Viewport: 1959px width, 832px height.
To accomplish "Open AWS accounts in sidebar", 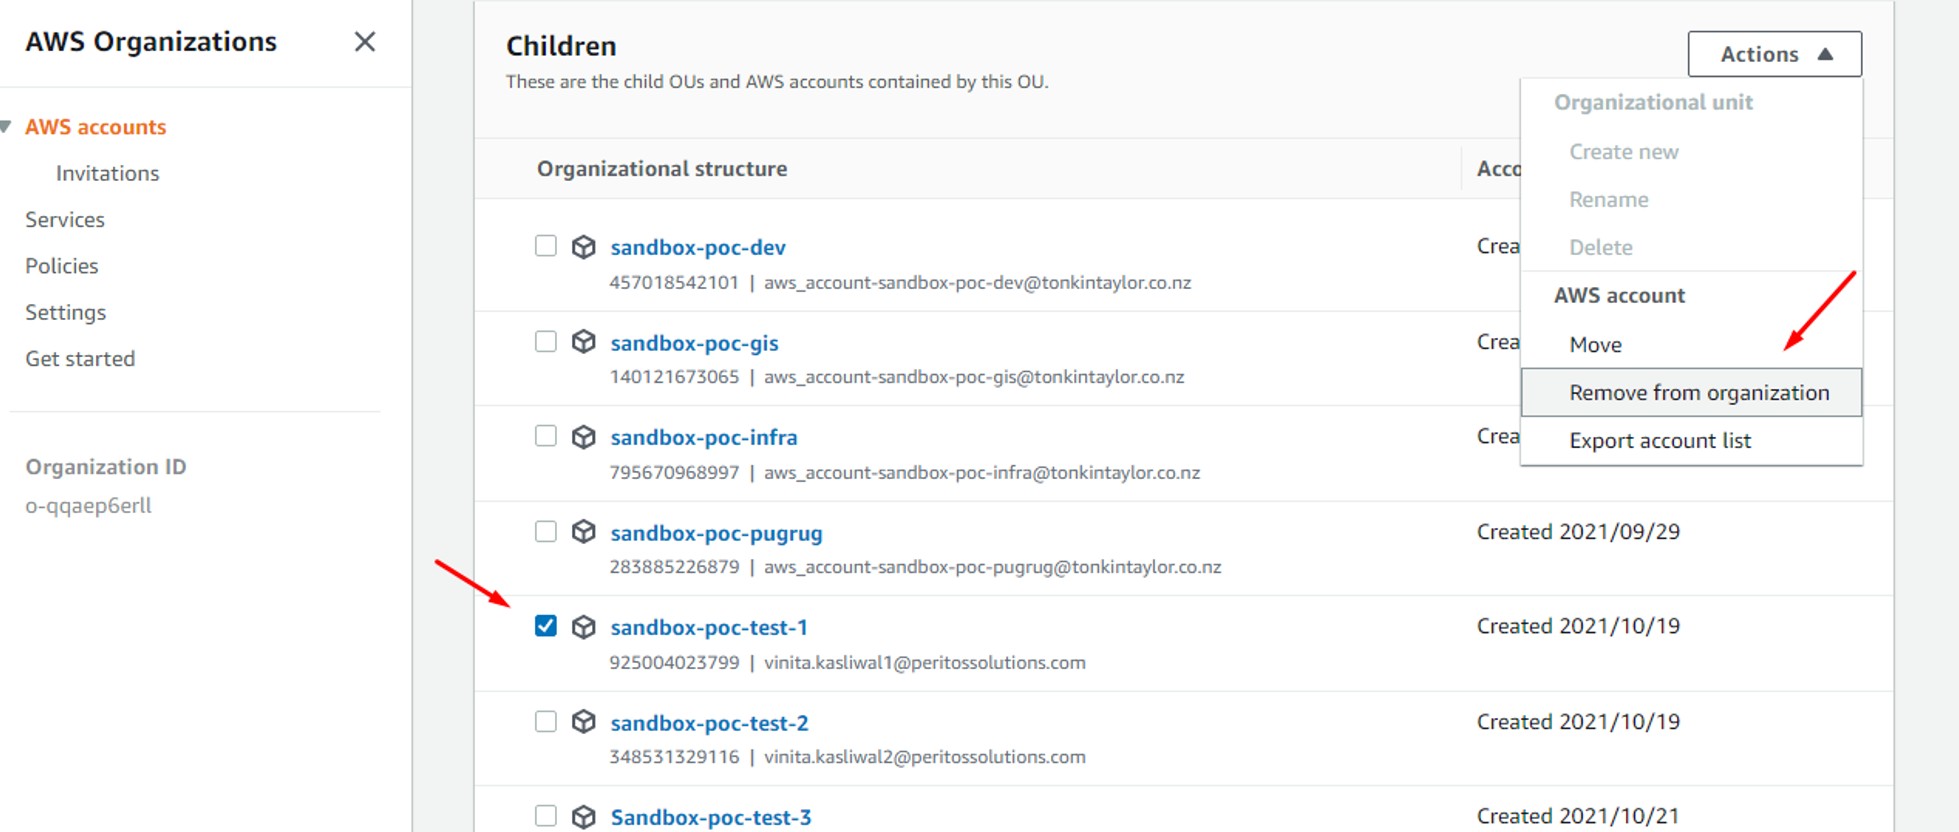I will [x=96, y=127].
